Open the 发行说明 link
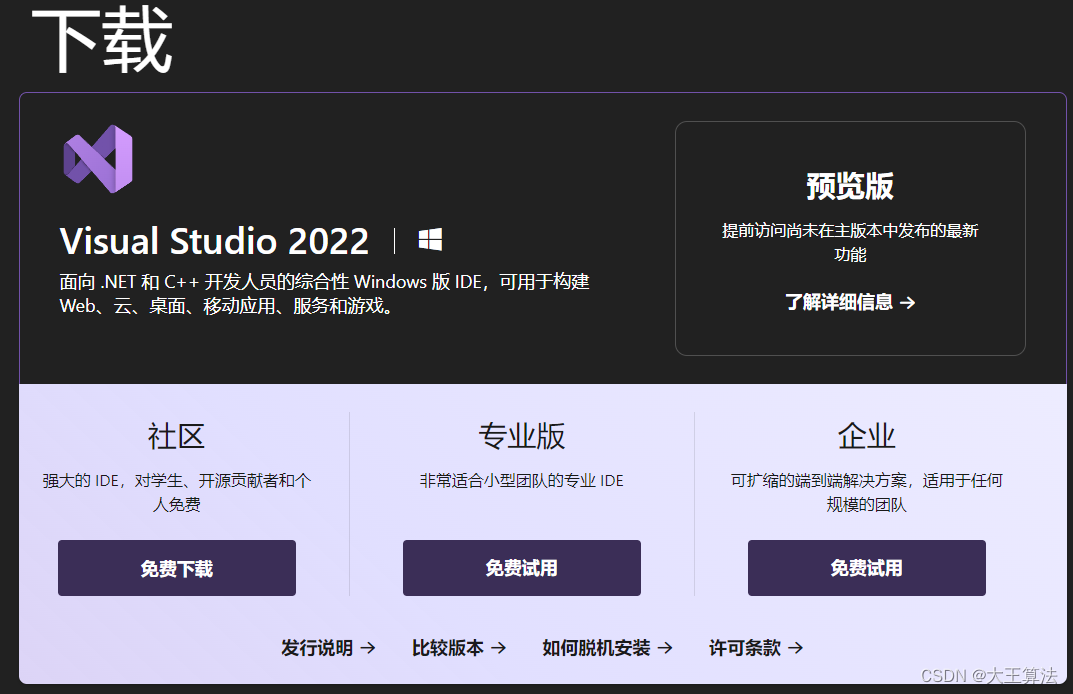Viewport: 1073px width, 694px height. point(328,647)
